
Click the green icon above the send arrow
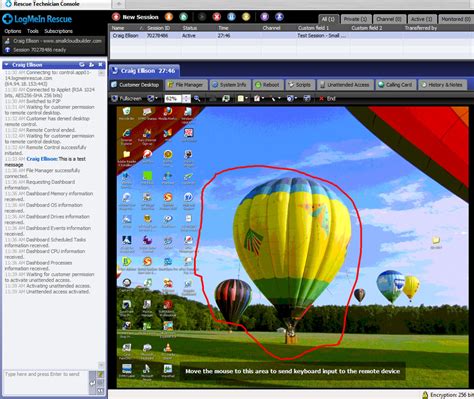click(x=100, y=374)
